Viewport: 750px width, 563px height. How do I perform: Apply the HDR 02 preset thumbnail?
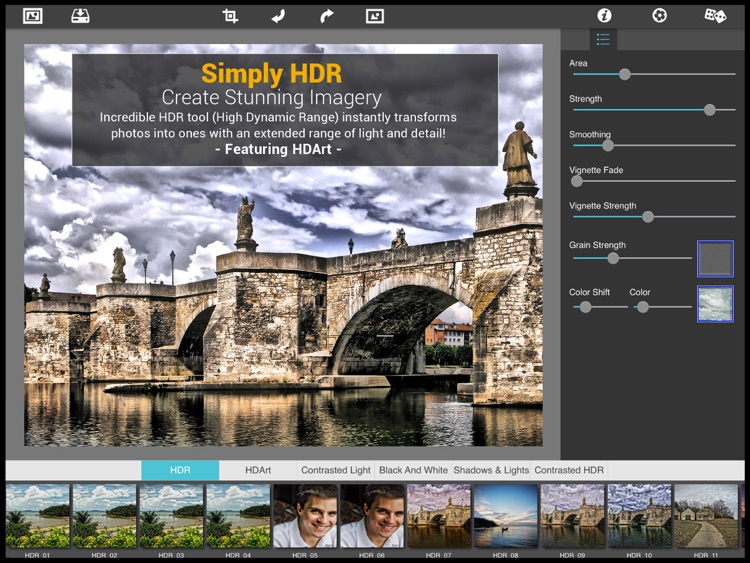coord(104,516)
